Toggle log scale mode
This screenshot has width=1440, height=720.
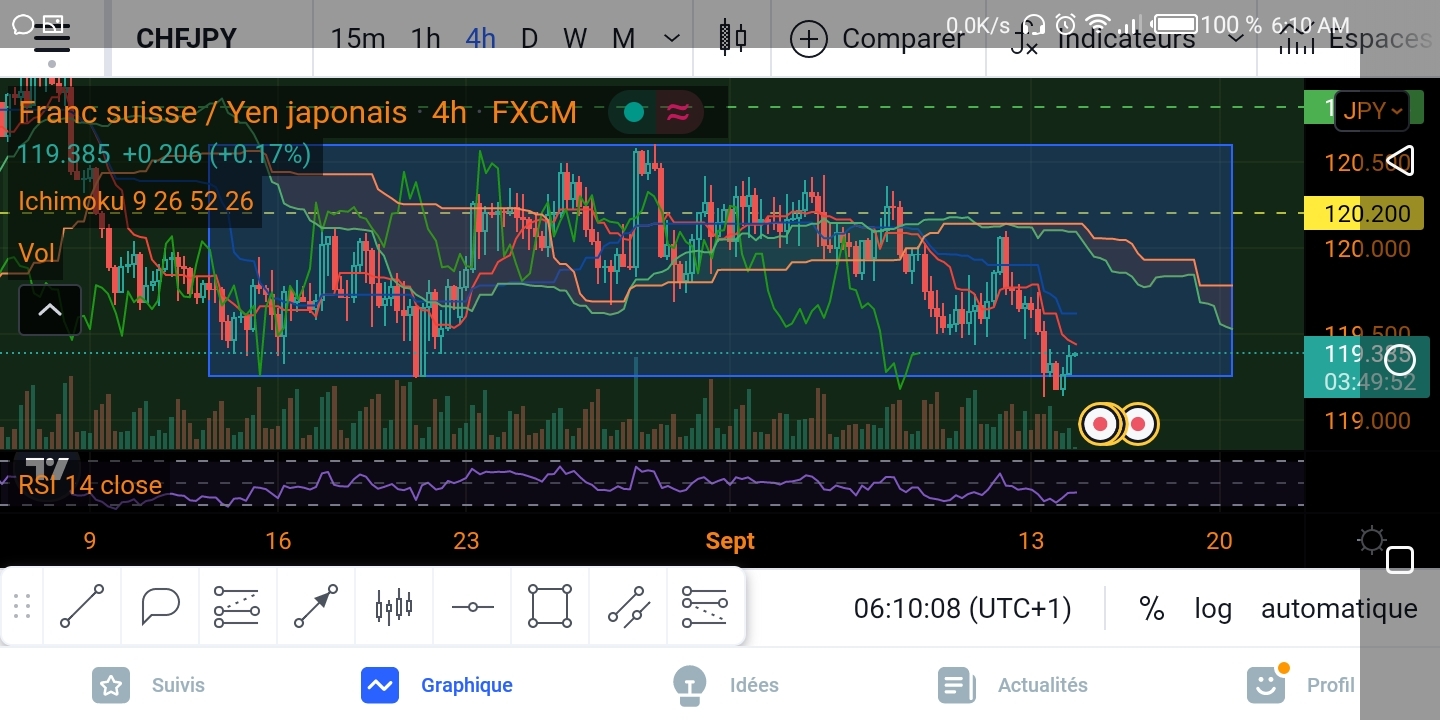1212,608
